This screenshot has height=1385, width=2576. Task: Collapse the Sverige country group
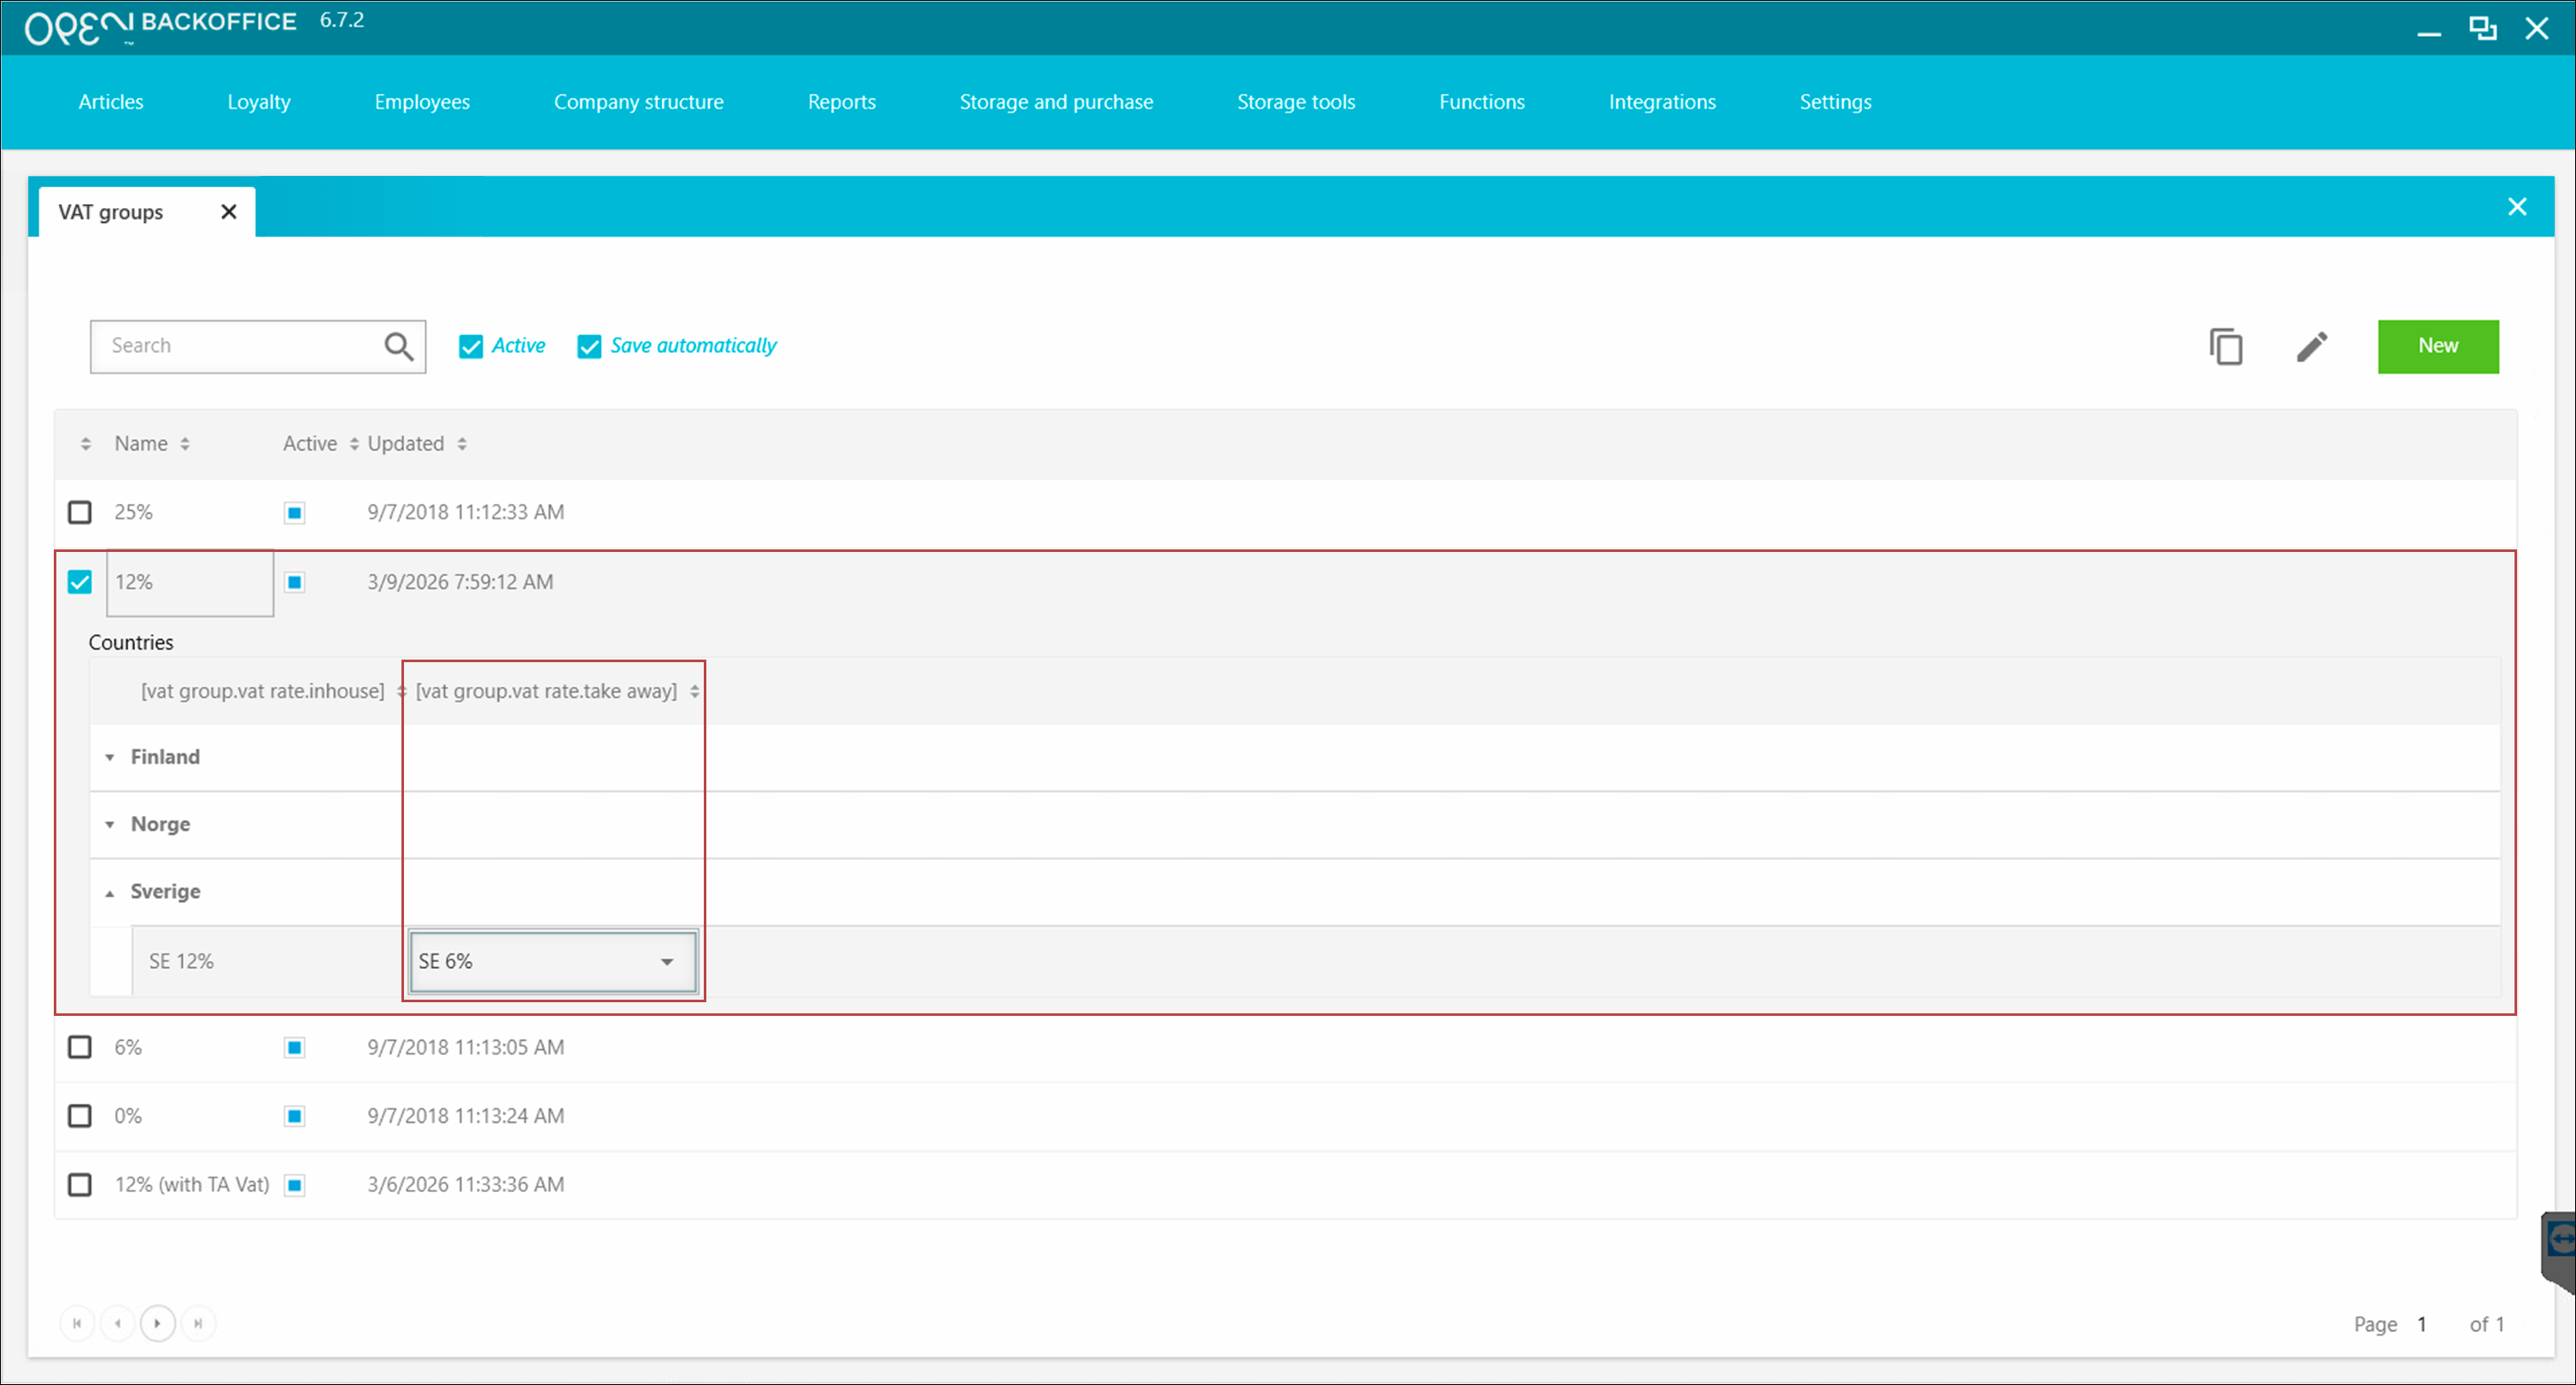pyautogui.click(x=110, y=892)
